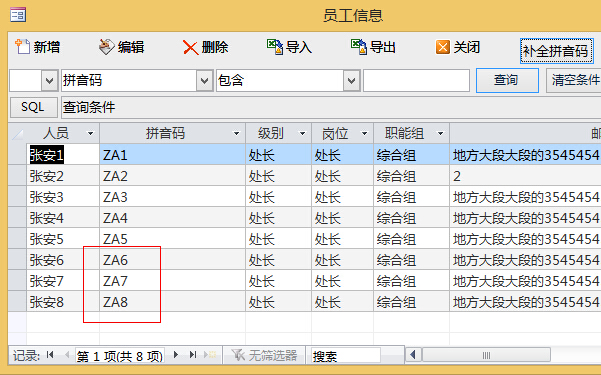The image size is (601, 375).
Task: Click cell 张安4
Action: (x=63, y=218)
